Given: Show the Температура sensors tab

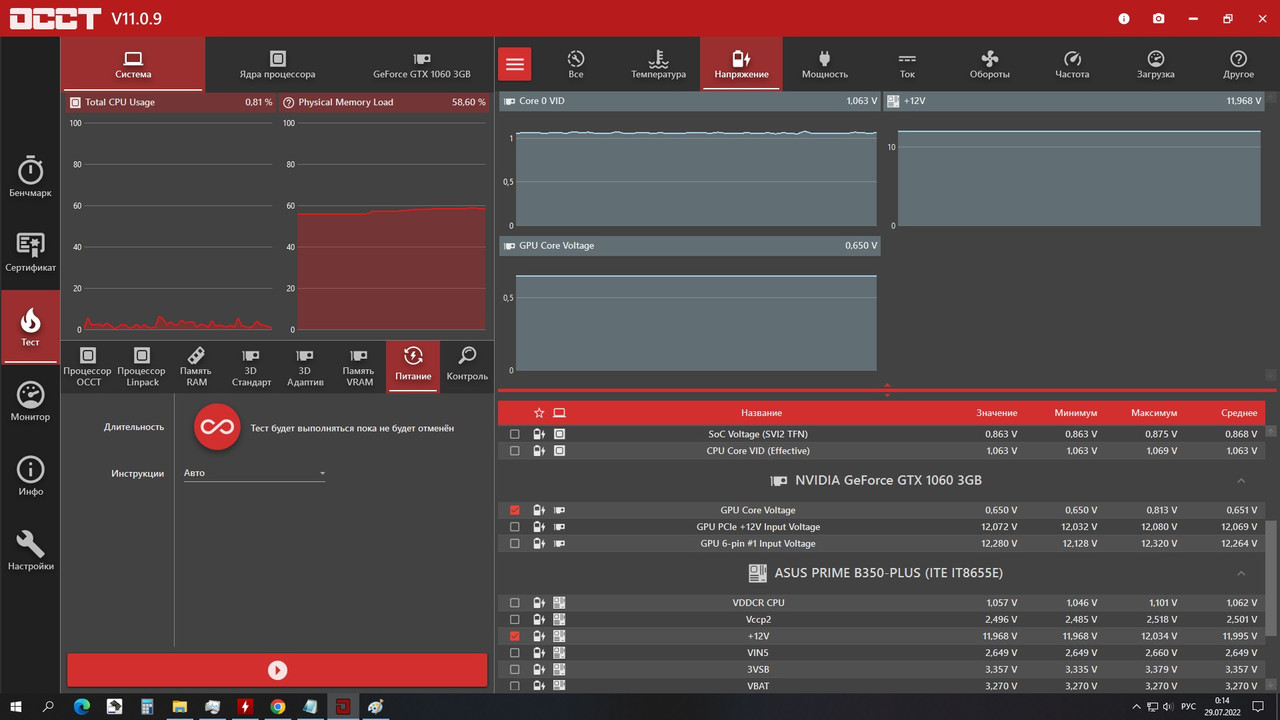Looking at the screenshot, I should [x=658, y=65].
